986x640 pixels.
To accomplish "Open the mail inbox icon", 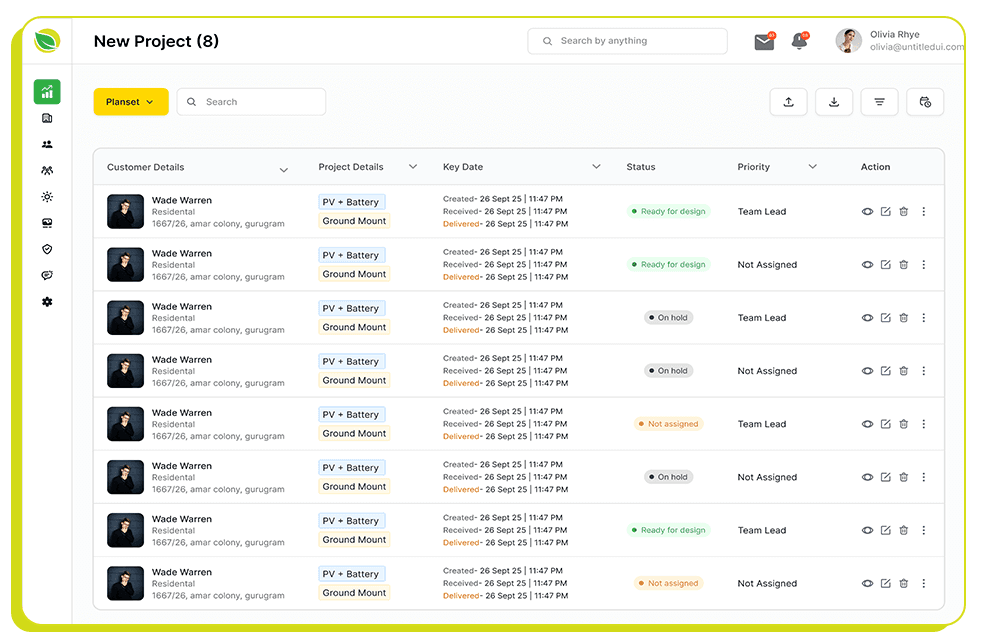I will 764,41.
